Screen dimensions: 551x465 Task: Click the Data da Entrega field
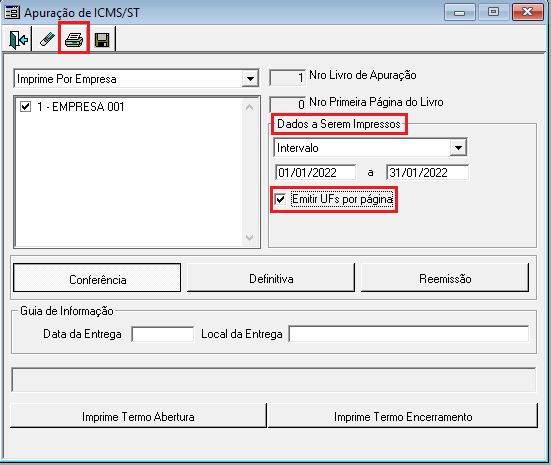pyautogui.click(x=163, y=334)
